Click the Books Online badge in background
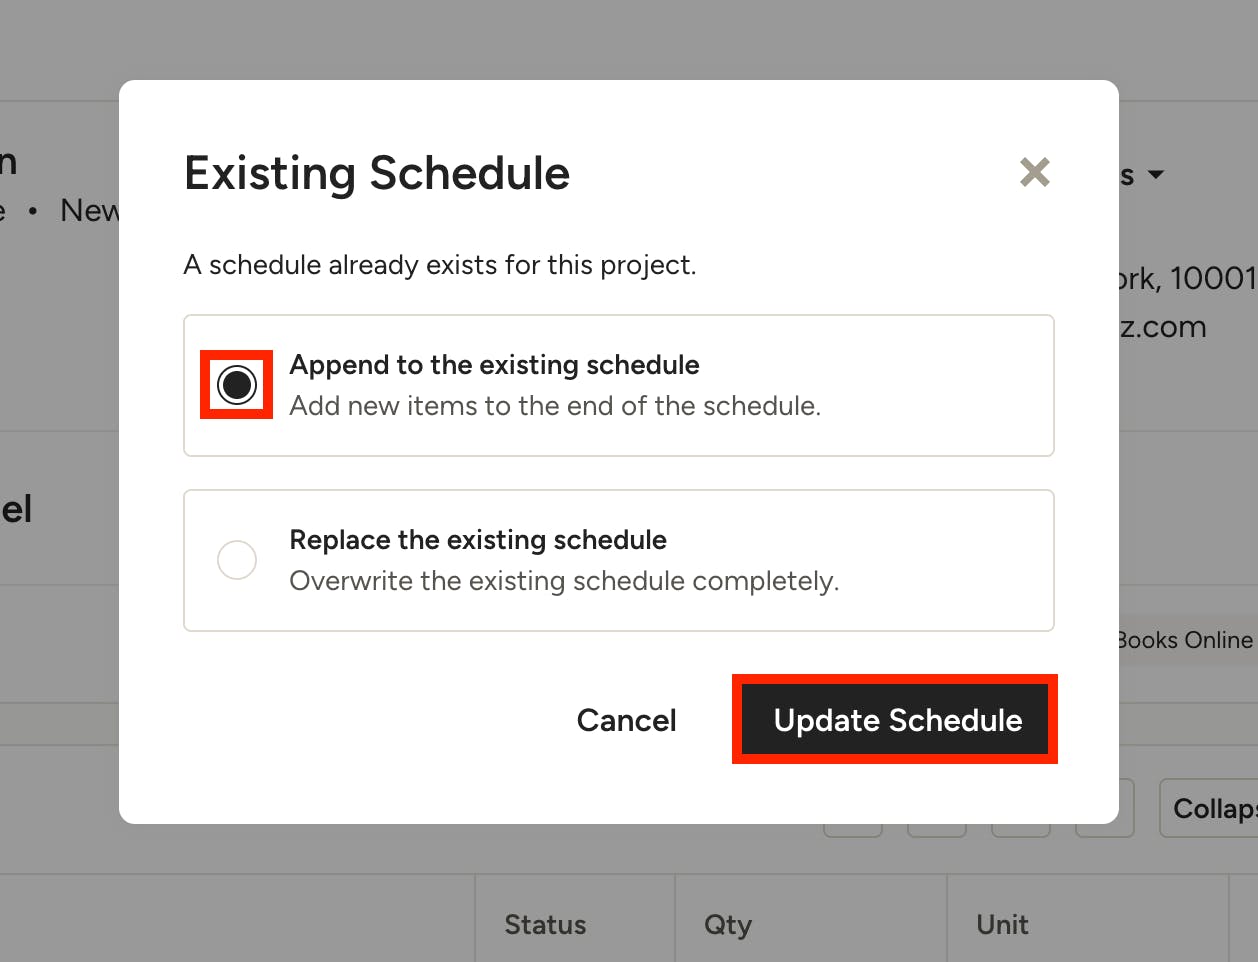Image resolution: width=1258 pixels, height=962 pixels. coord(1186,640)
